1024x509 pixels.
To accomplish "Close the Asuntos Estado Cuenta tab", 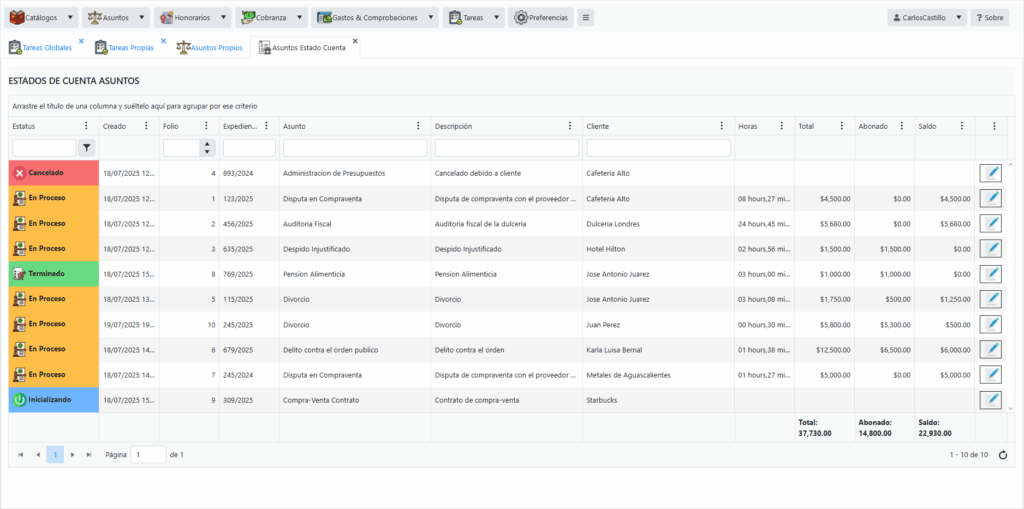I will click(355, 41).
